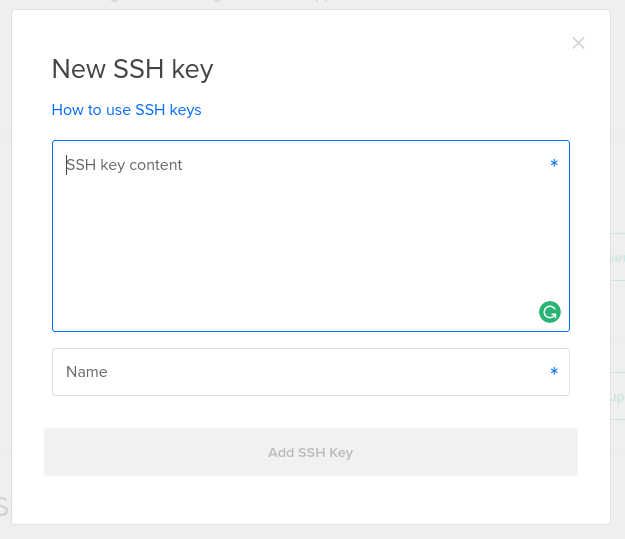Click the Name placeholder label
This screenshot has height=539, width=625.
87,372
